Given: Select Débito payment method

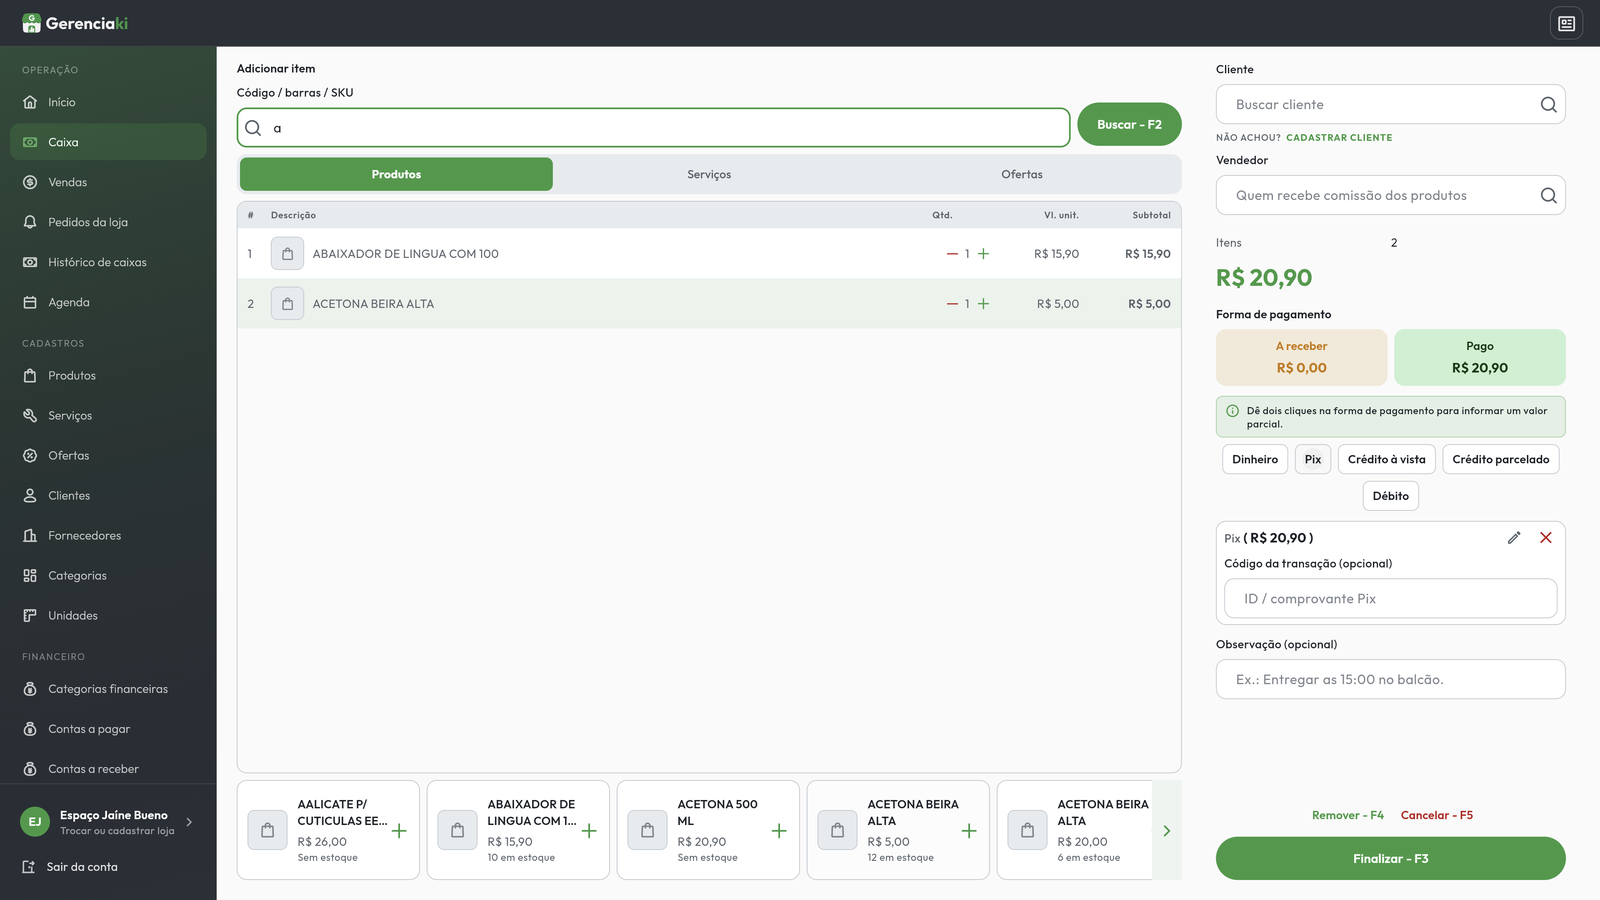Looking at the screenshot, I should [x=1391, y=496].
